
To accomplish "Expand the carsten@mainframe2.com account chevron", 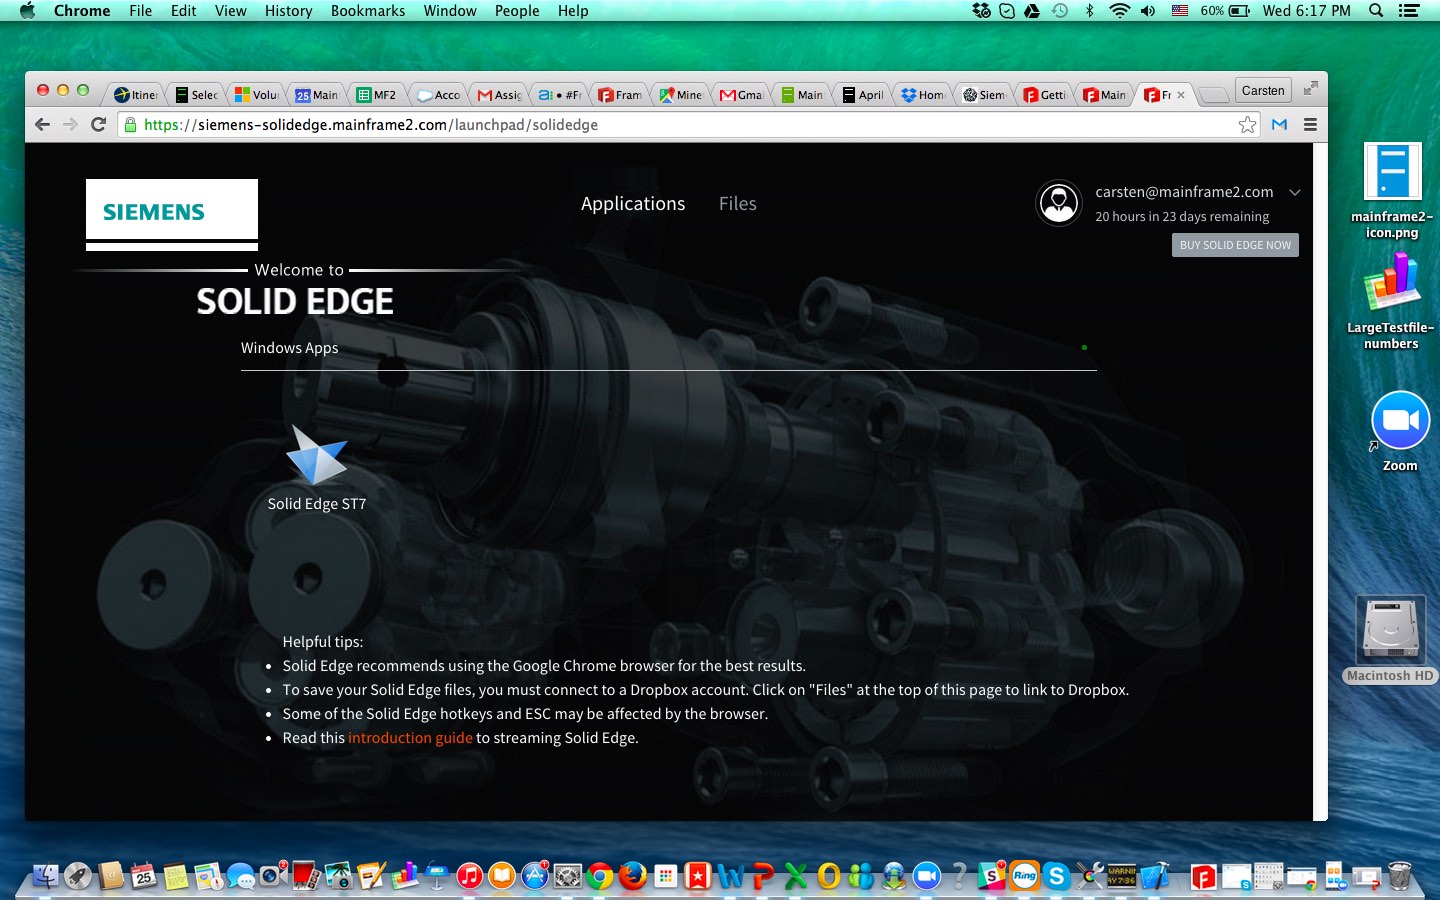I will pos(1295,192).
